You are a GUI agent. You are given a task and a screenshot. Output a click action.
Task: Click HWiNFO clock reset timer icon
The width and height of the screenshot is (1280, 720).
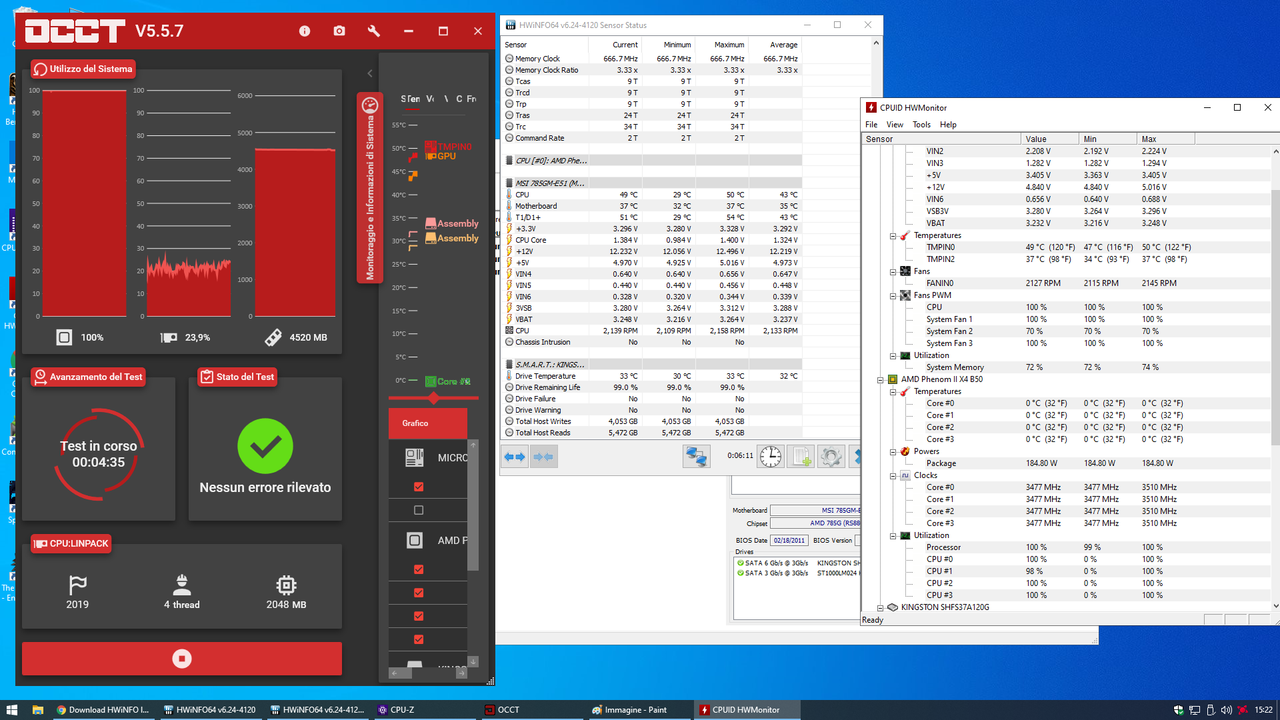click(770, 457)
